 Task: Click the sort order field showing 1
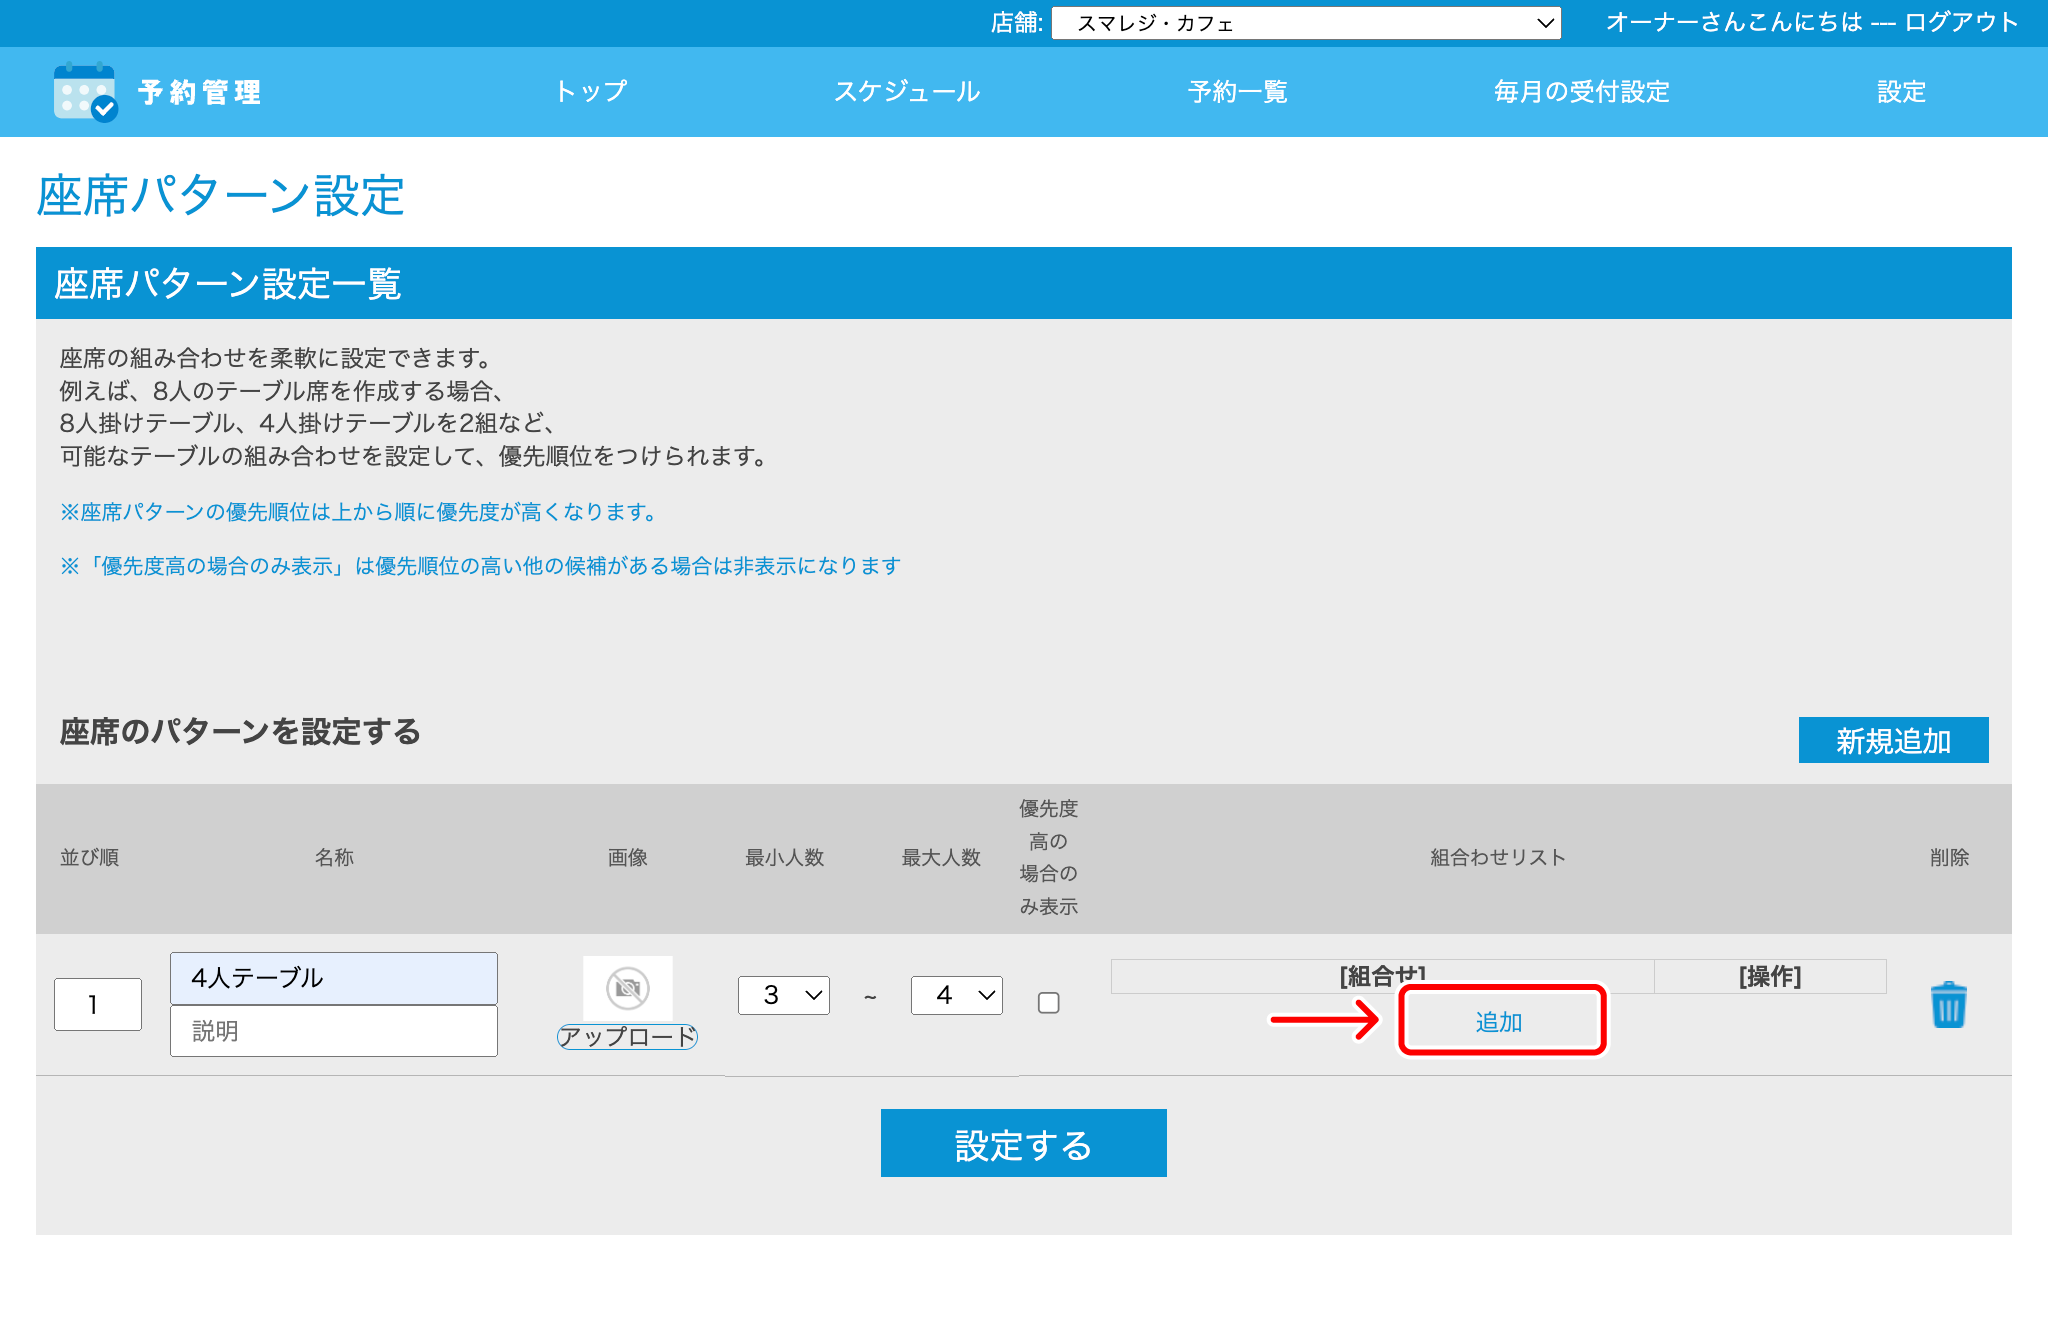click(x=98, y=1004)
